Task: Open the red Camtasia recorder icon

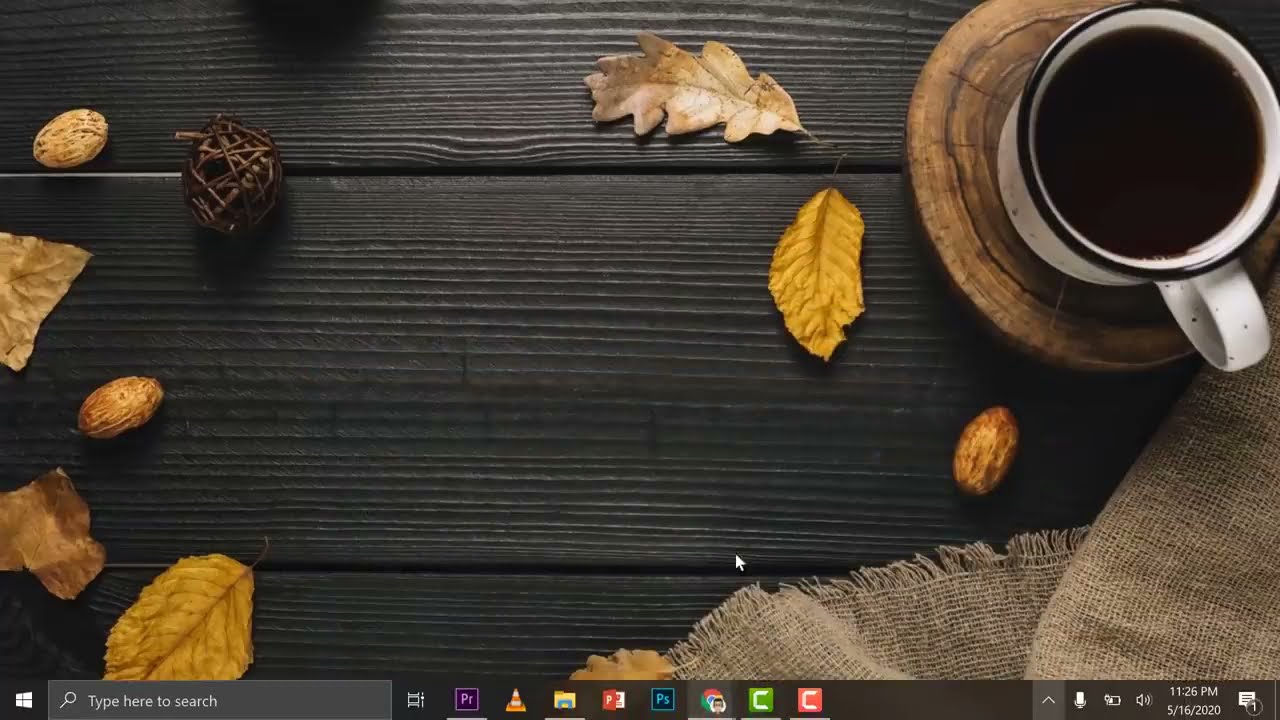Action: (810, 700)
